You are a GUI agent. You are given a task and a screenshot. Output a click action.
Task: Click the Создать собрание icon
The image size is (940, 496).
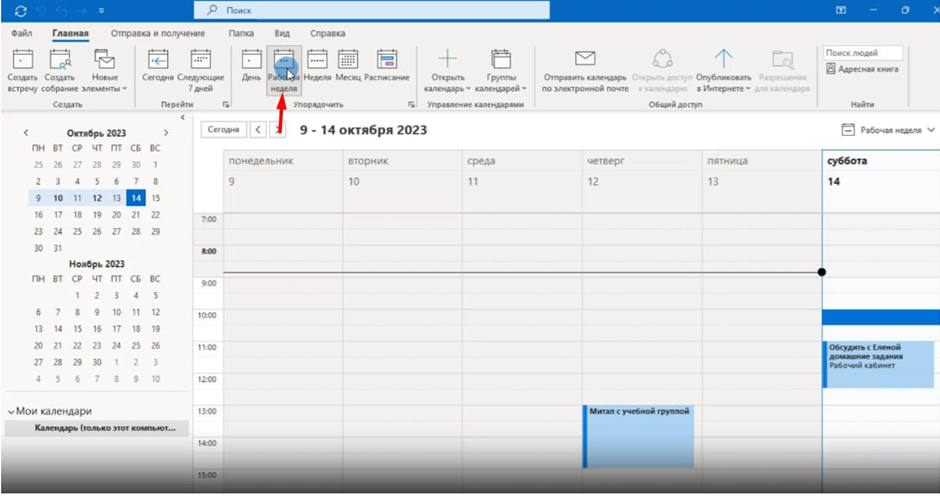tap(61, 62)
